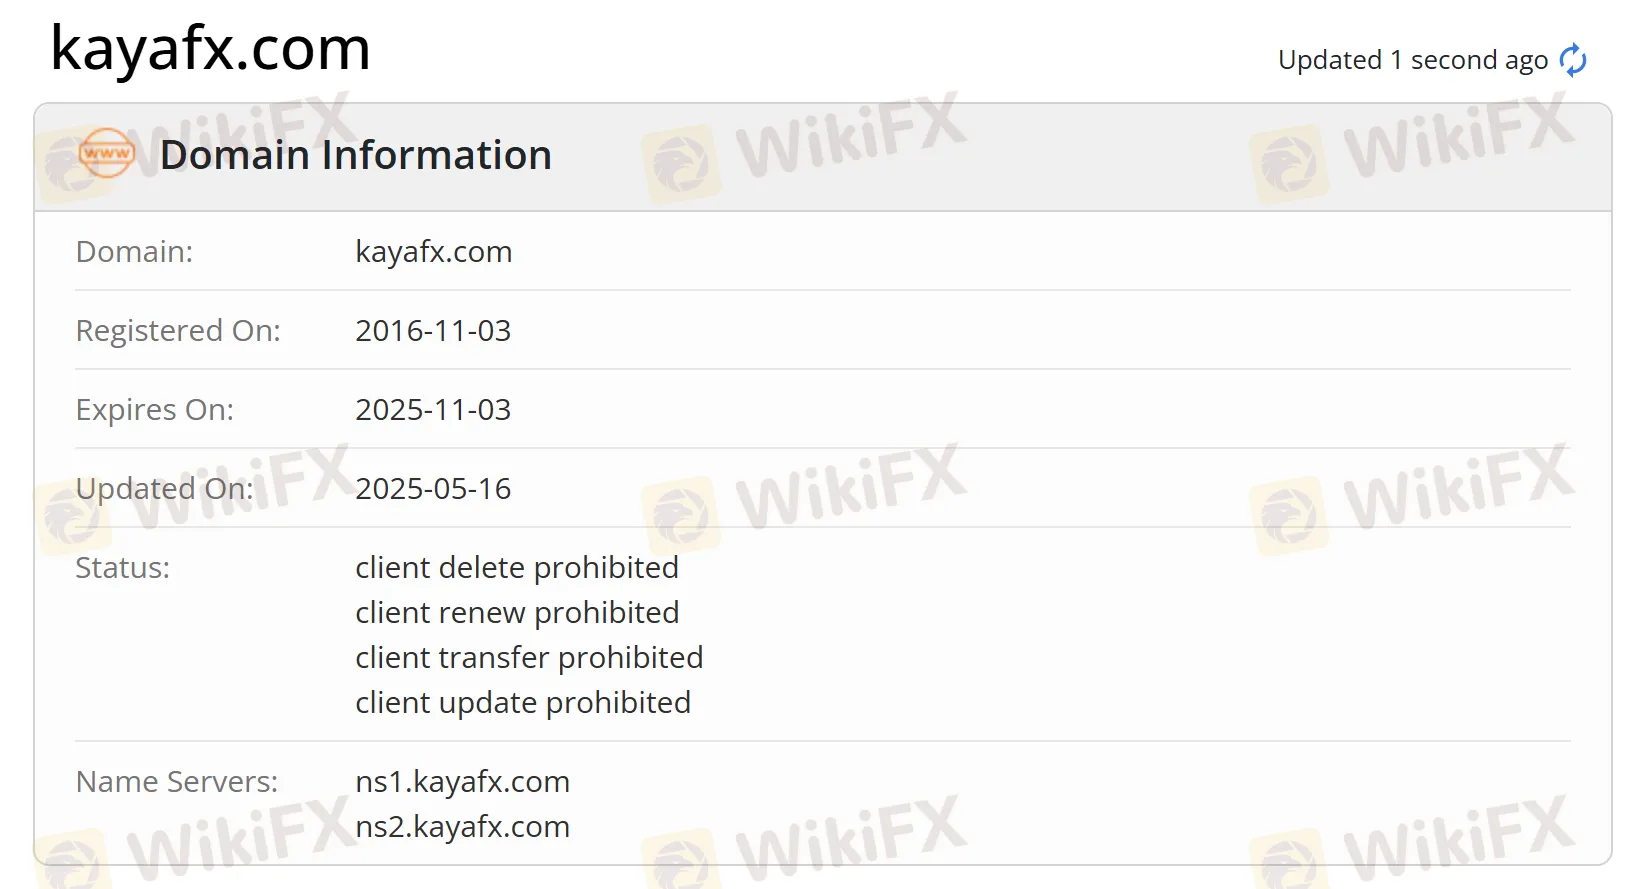The image size is (1643, 889).
Task: Select the kayafx.com domain value
Action: pyautogui.click(x=434, y=251)
